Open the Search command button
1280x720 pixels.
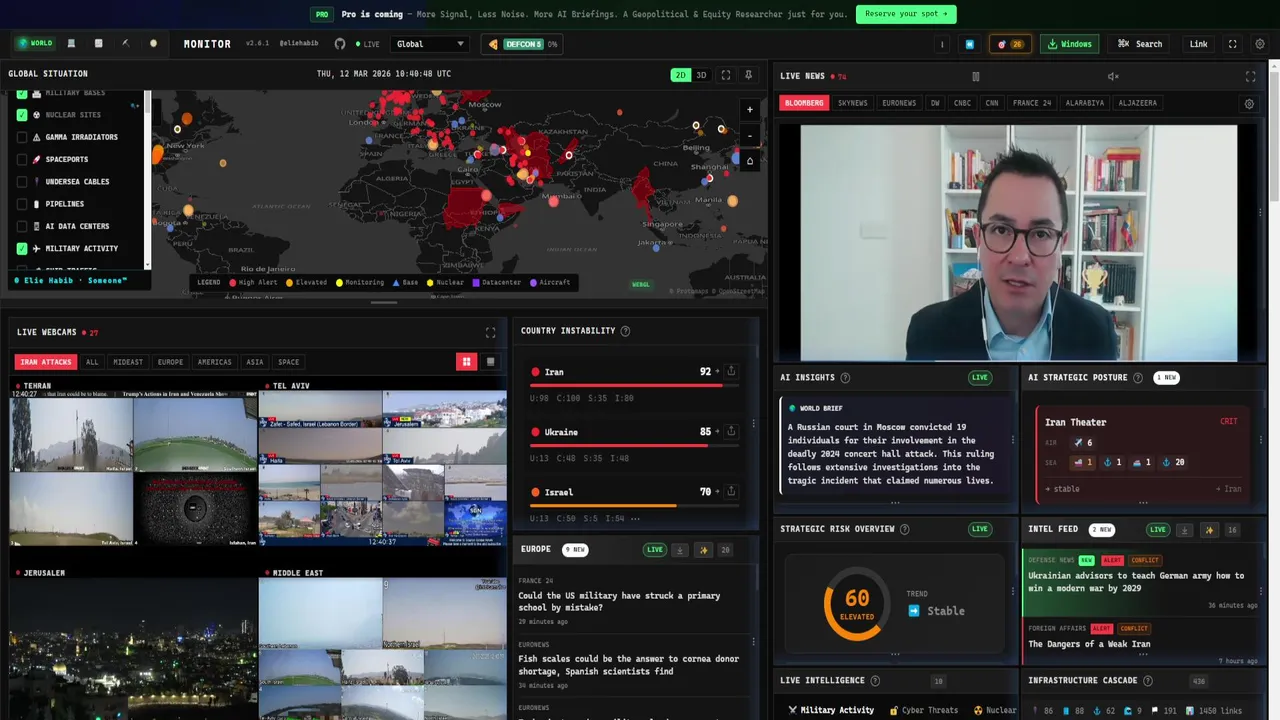[x=1140, y=44]
